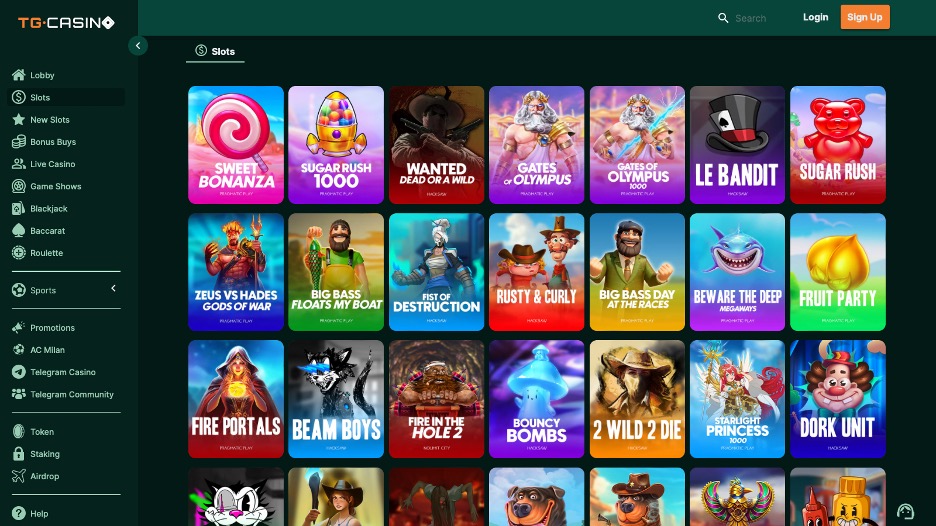Click the Telegram Casino icon

[x=18, y=372]
